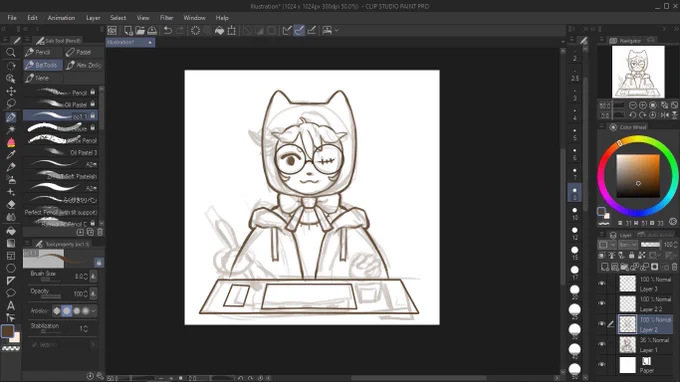Select the Figure ellipse tool
This screenshot has width=680, height=382.
click(x=11, y=268)
